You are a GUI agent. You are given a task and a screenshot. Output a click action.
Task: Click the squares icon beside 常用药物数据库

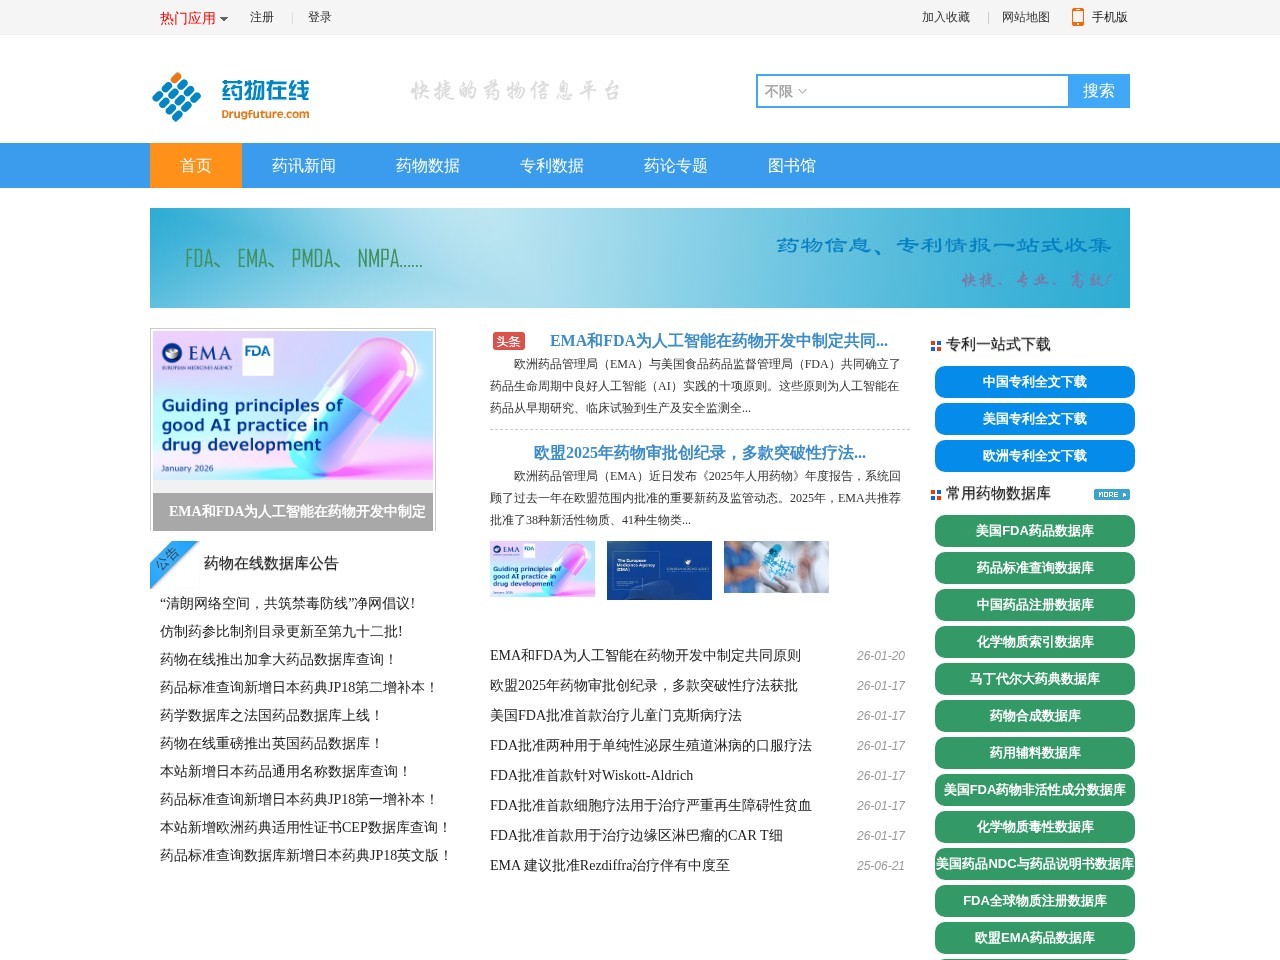pos(936,493)
